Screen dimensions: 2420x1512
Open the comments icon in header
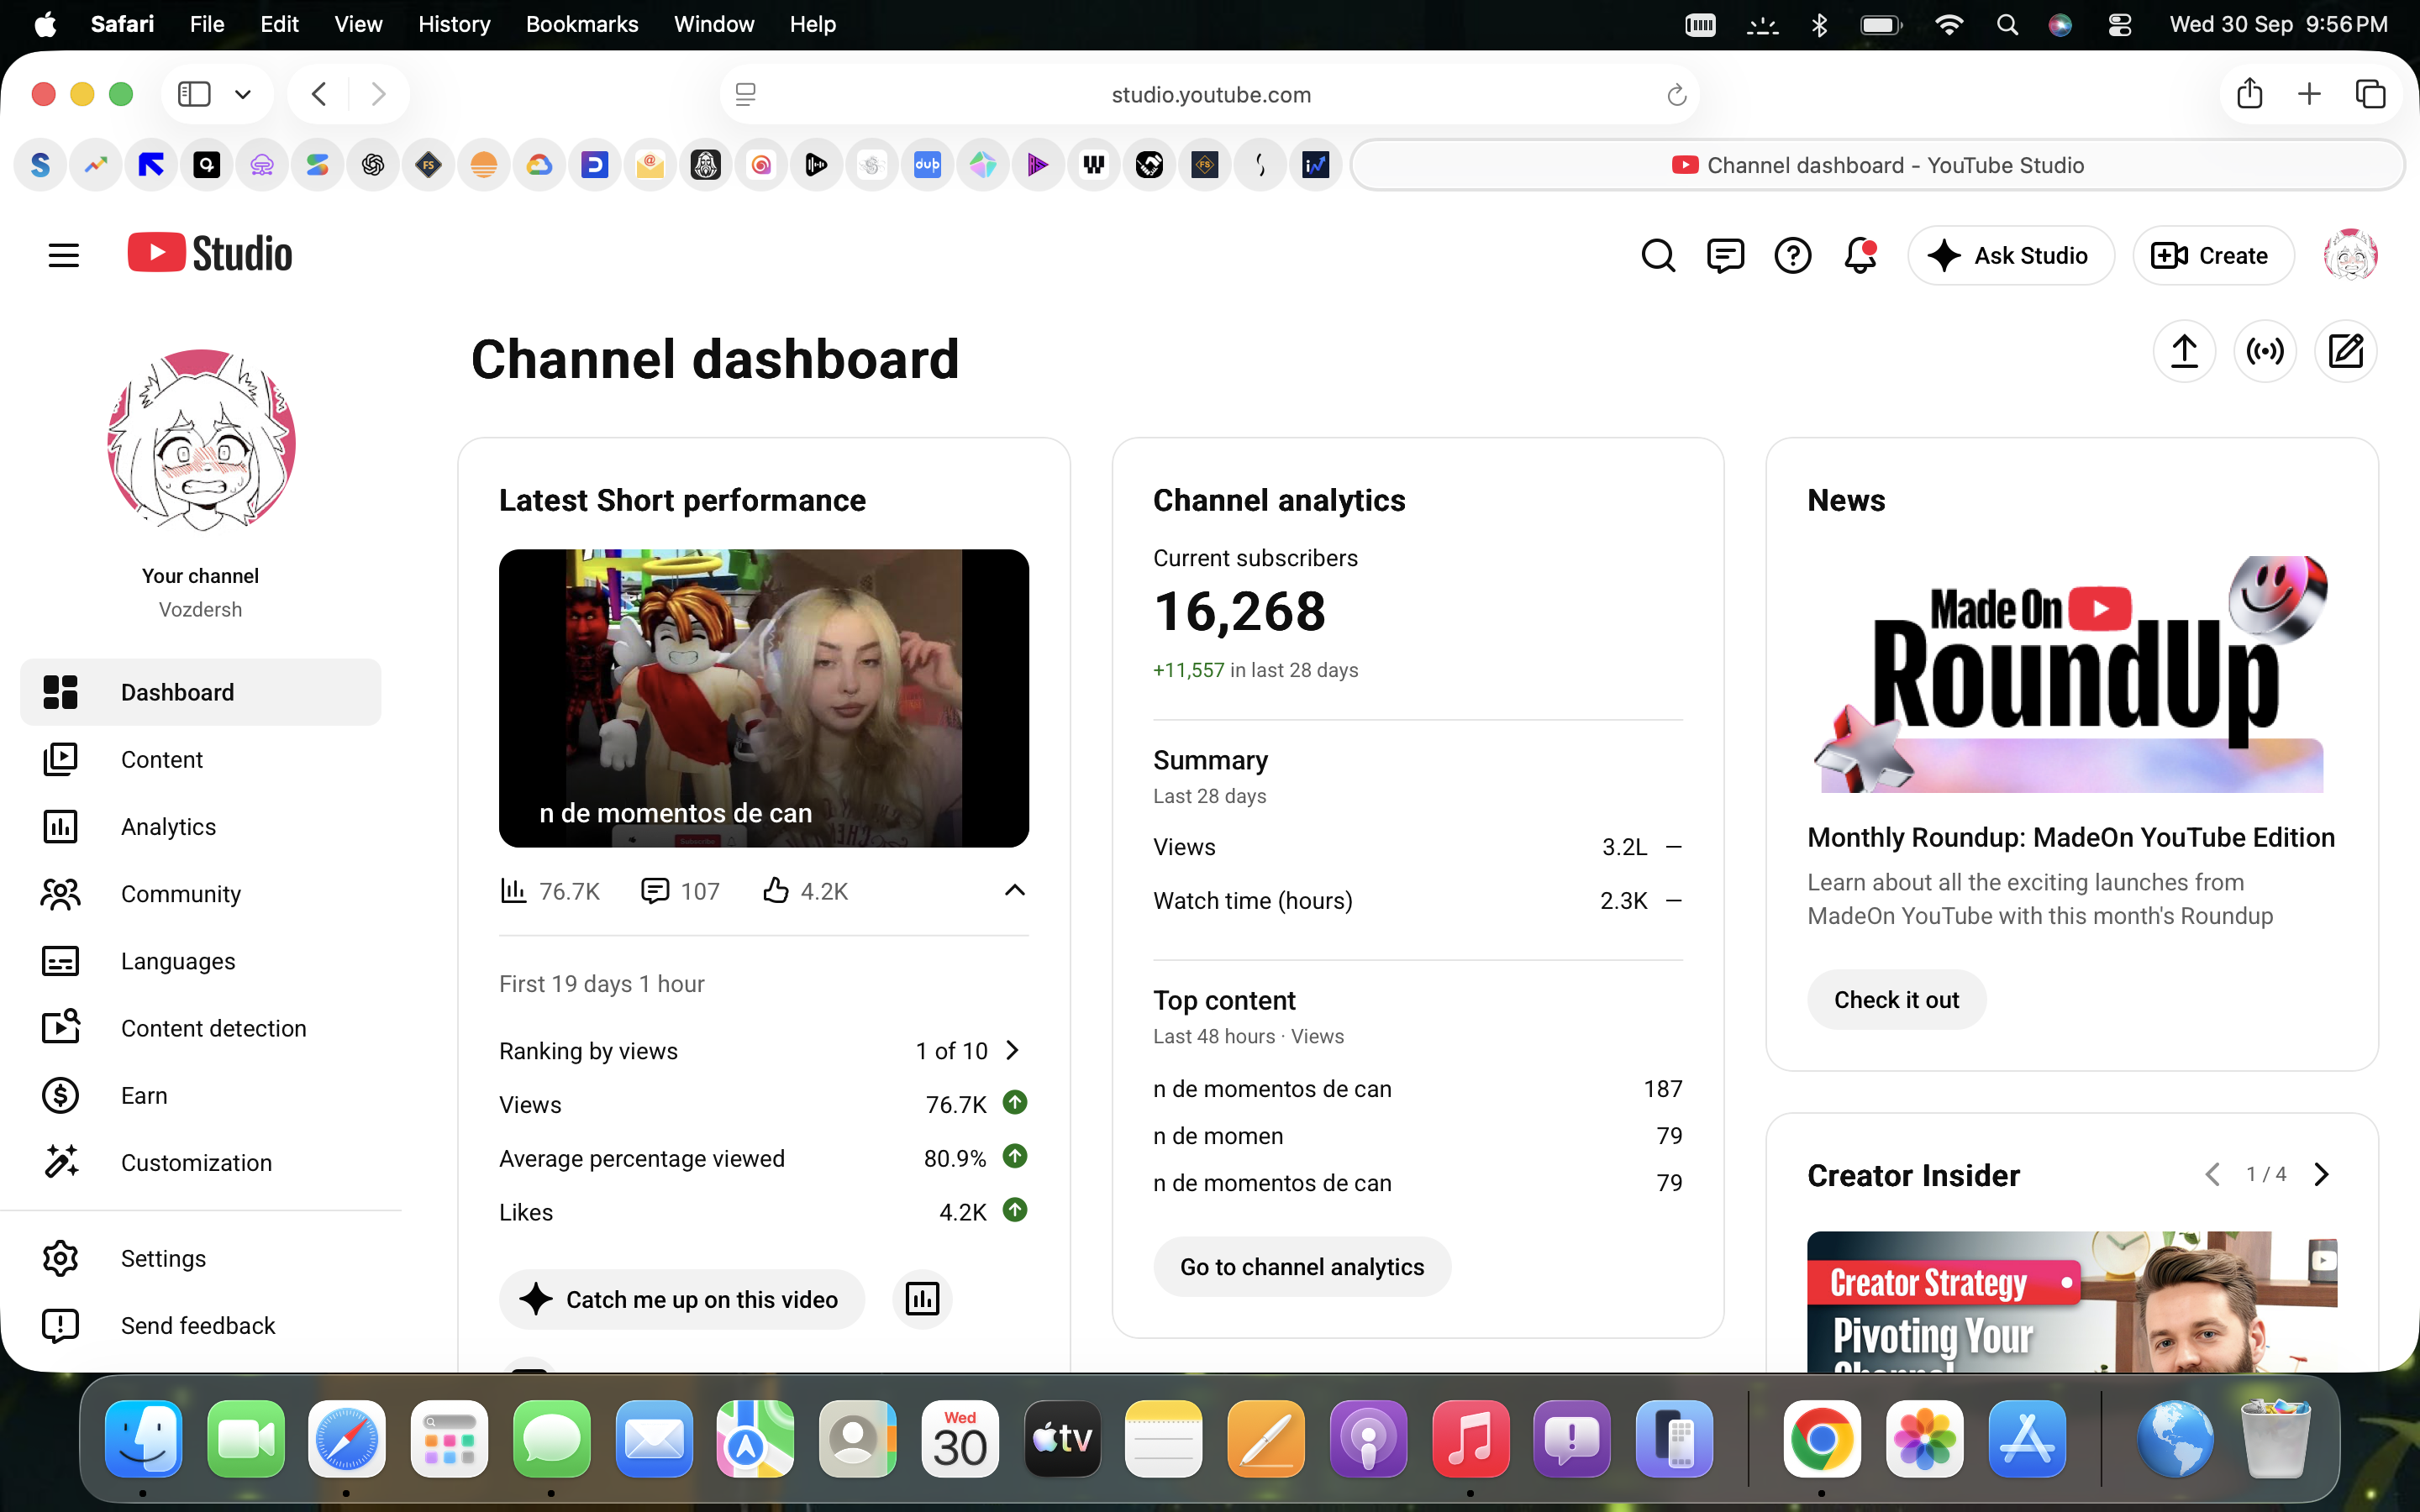click(1725, 256)
